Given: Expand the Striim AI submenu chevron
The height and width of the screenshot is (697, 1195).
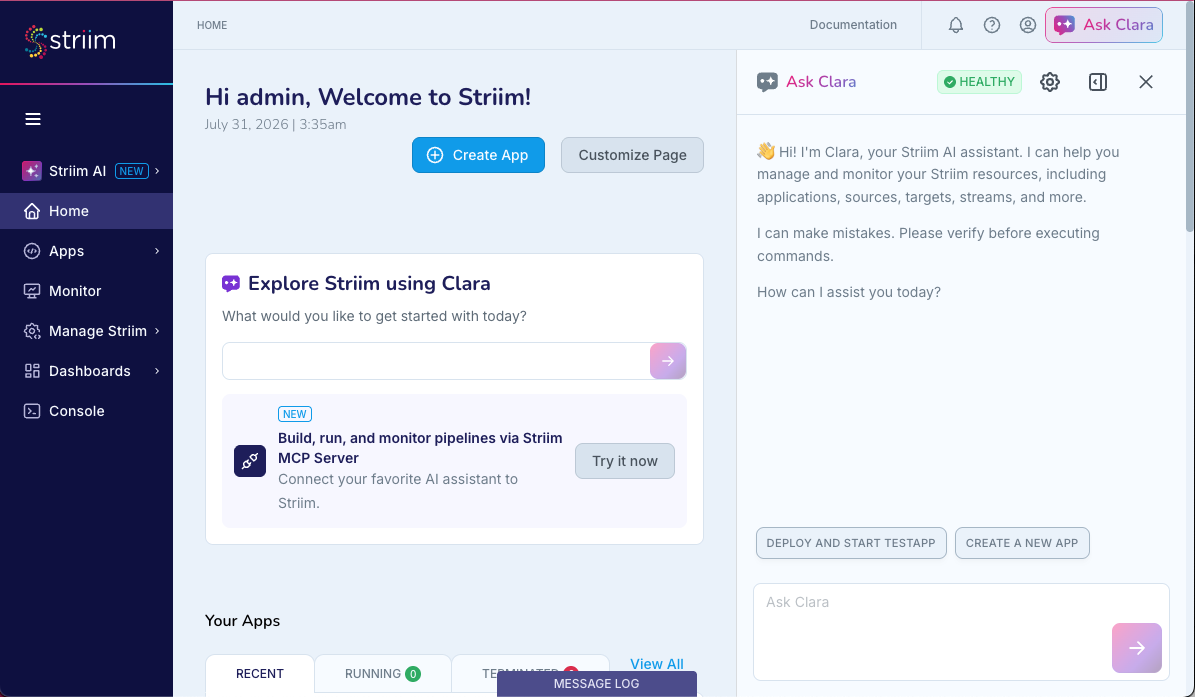Looking at the screenshot, I should (x=157, y=171).
